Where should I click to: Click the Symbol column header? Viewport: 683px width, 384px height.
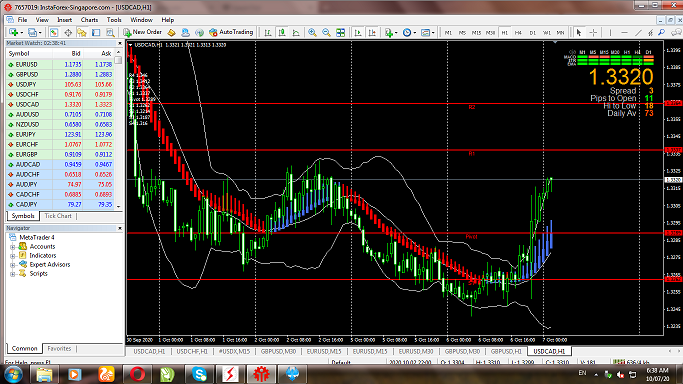pos(29,54)
